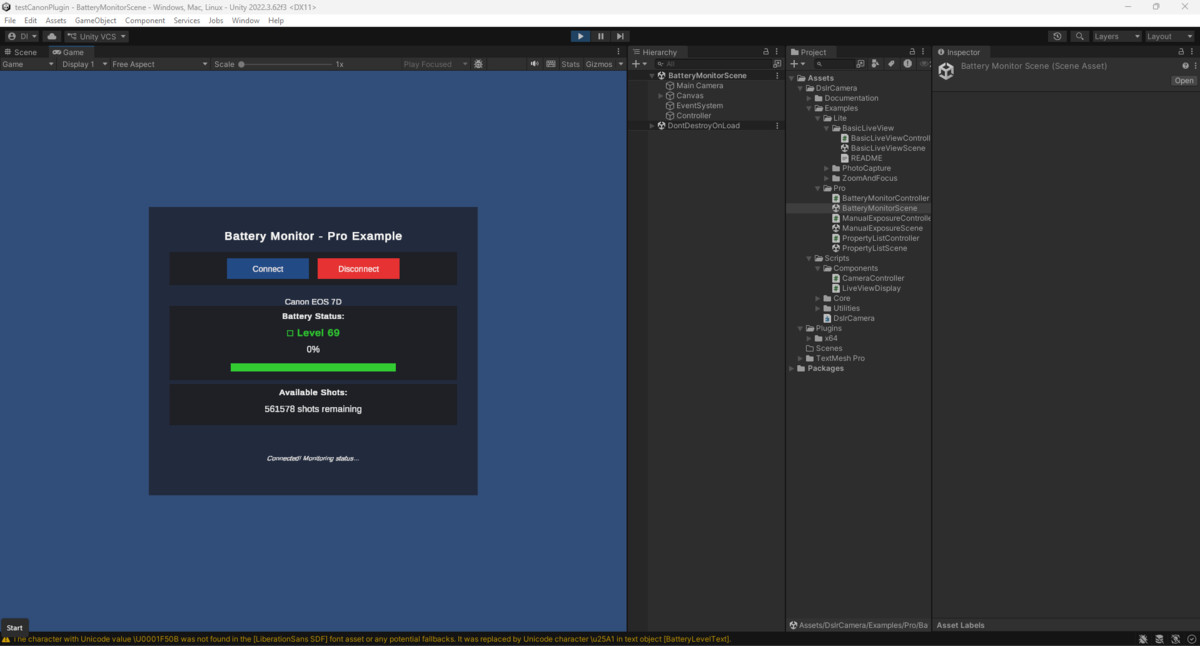Expand the Canvas object in Hierarchy
Screen dimensions: 1200x646
click(661, 96)
